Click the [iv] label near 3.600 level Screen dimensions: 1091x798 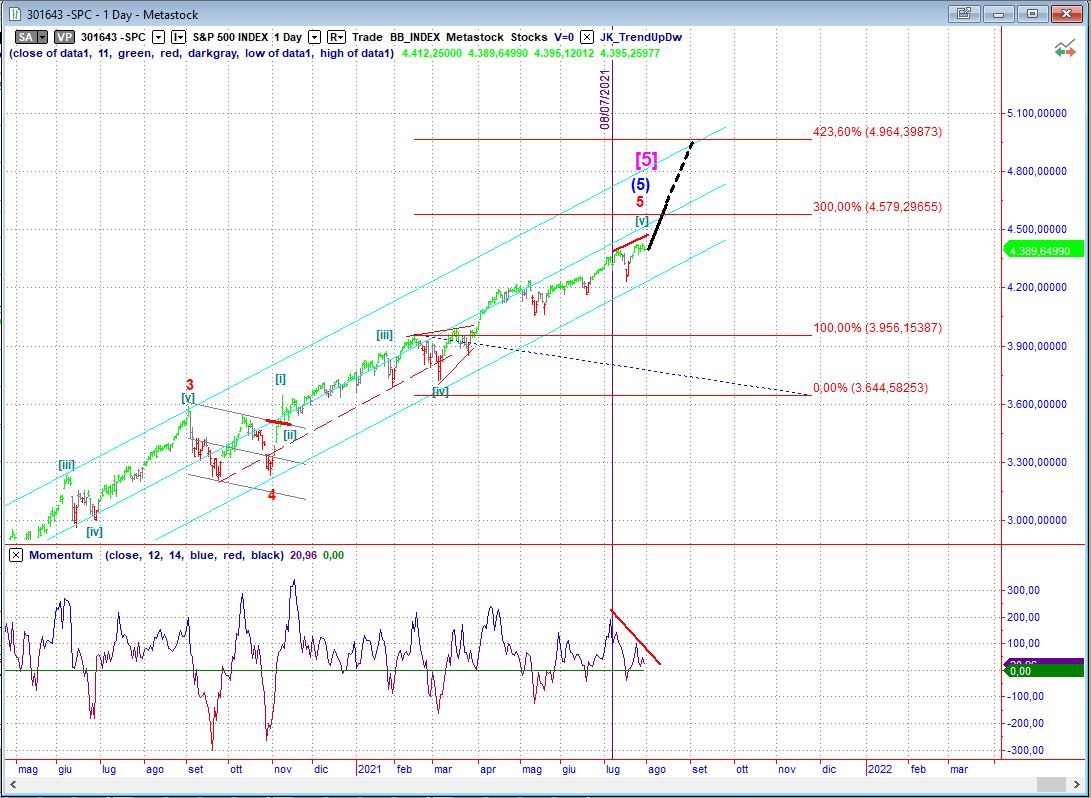[x=440, y=392]
